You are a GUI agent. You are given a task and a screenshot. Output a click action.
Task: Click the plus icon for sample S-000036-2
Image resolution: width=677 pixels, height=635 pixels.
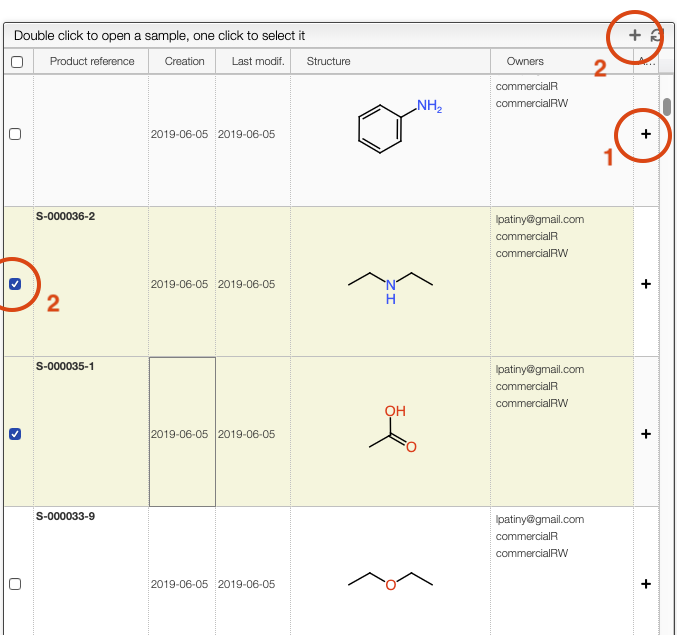(x=645, y=284)
